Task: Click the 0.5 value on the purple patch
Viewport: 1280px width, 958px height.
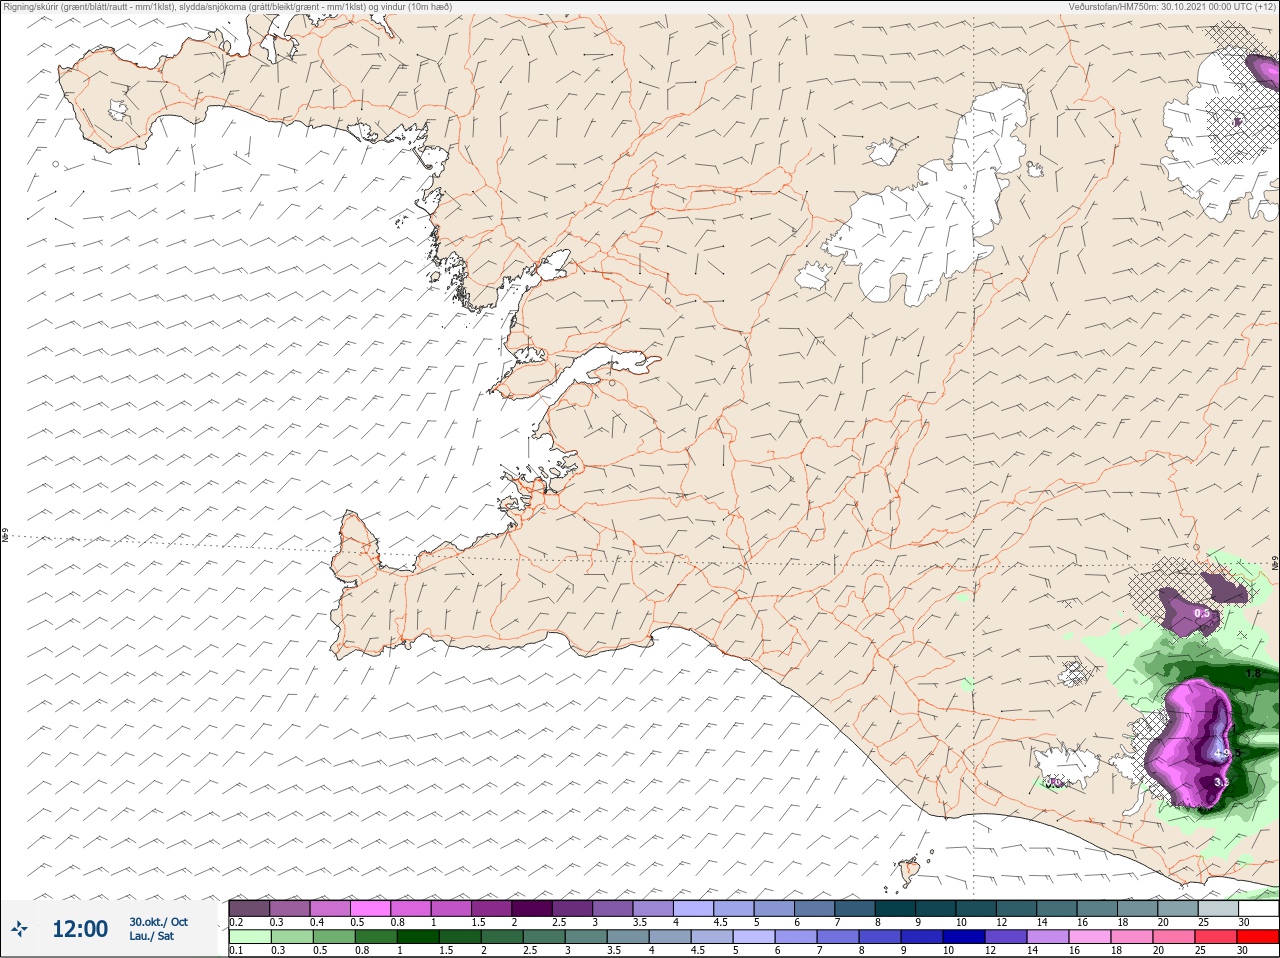Action: pyautogui.click(x=1202, y=613)
